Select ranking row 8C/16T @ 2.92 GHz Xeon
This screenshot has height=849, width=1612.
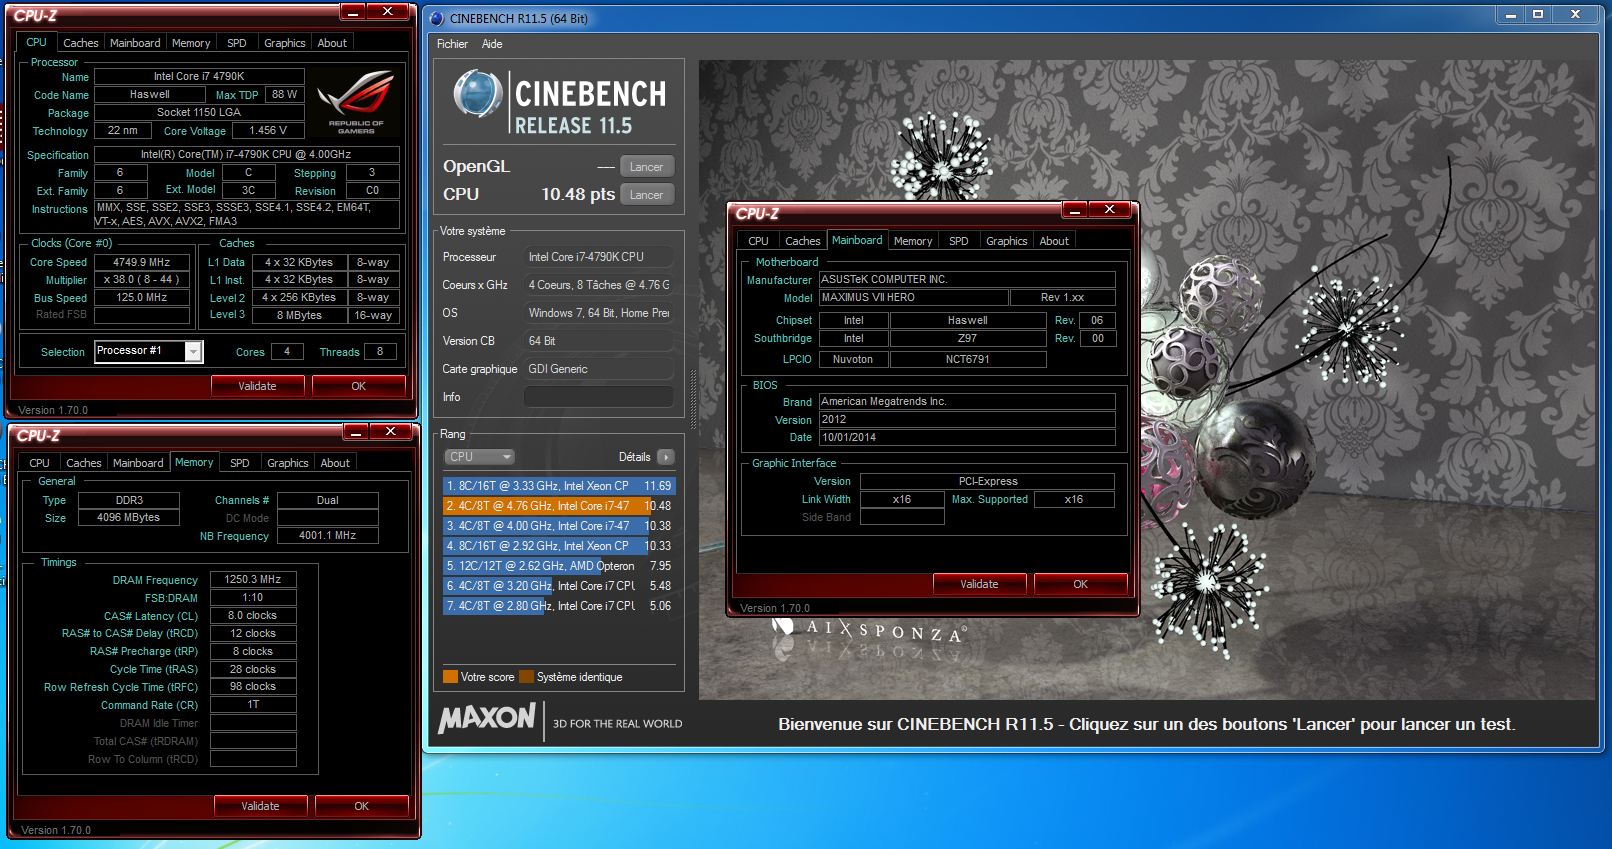559,546
